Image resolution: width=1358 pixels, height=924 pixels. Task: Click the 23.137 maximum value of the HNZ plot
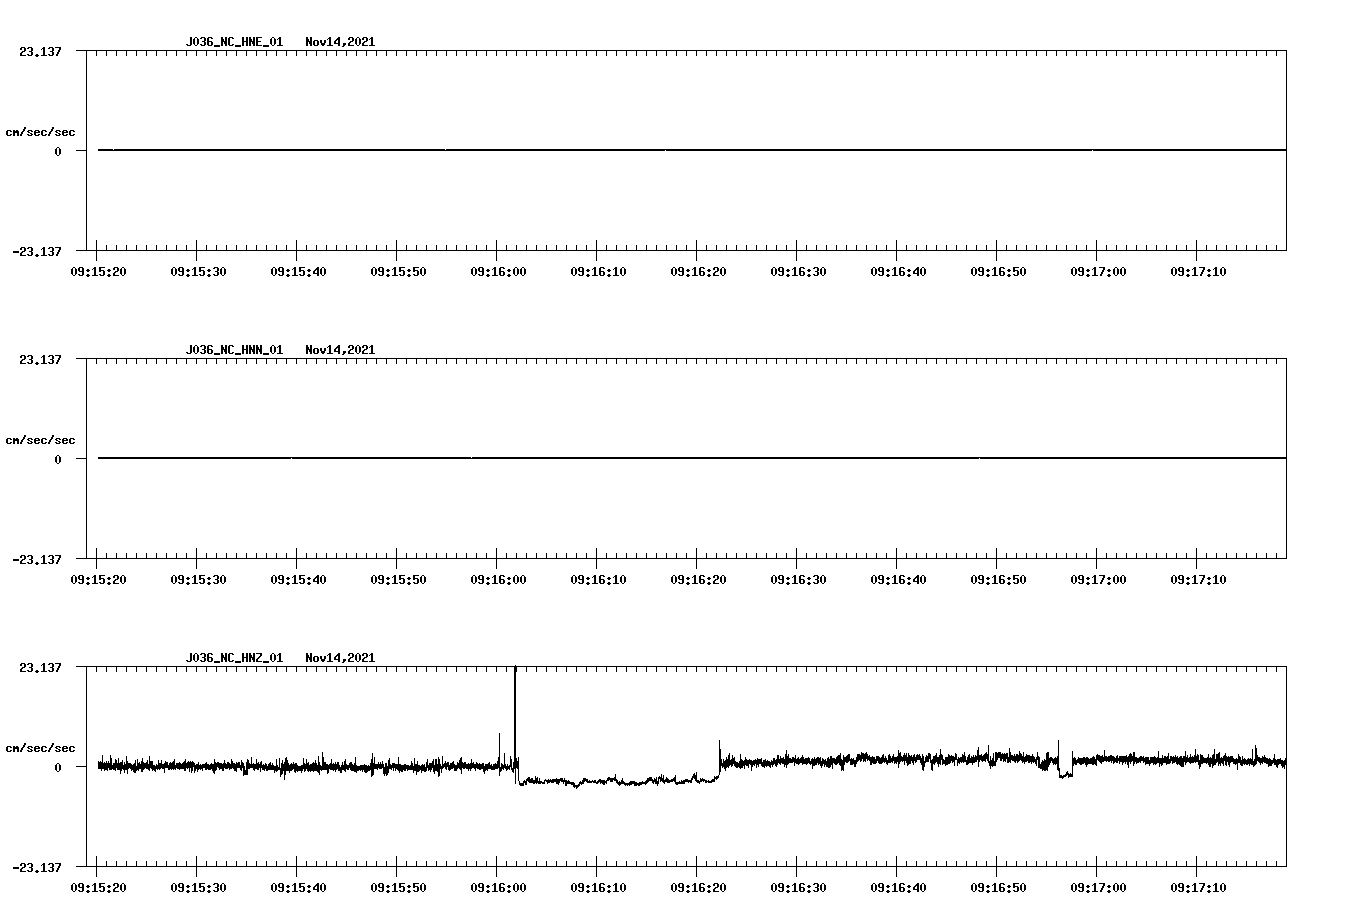(x=40, y=667)
